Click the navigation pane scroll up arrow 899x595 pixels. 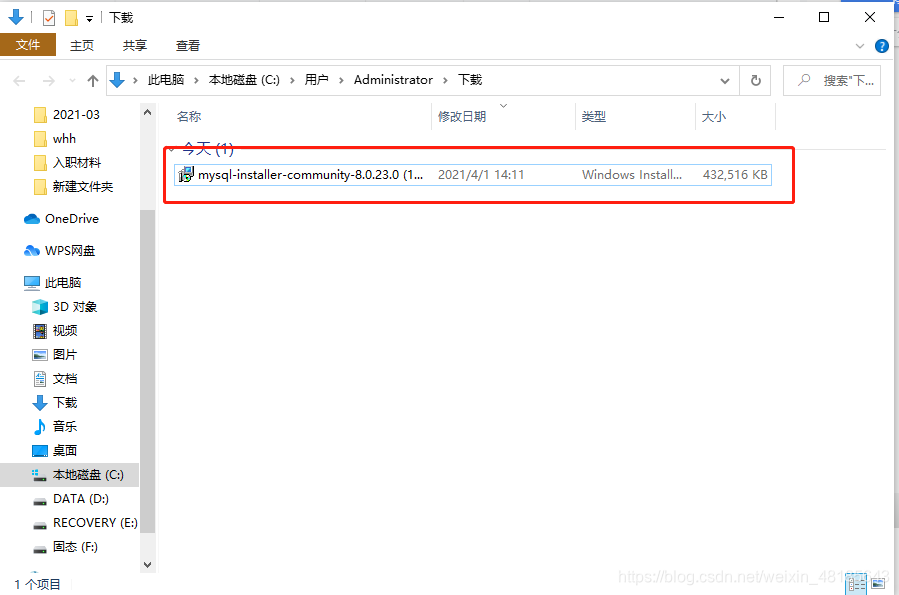pos(147,112)
